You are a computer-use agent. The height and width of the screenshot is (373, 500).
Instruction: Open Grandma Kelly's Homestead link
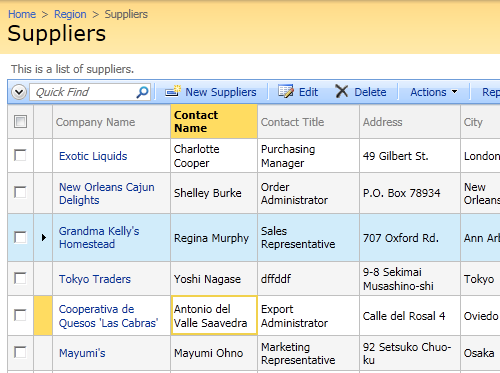[x=99, y=237]
